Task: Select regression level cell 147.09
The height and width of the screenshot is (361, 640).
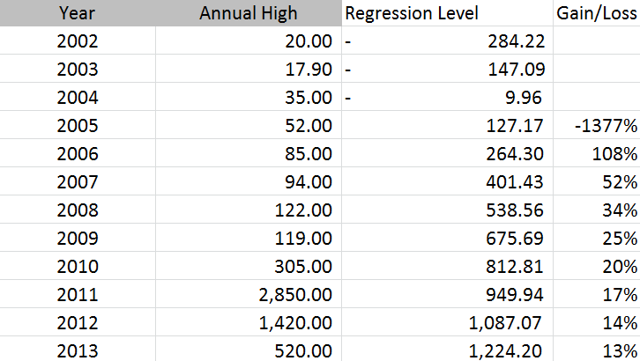Action: [447, 69]
